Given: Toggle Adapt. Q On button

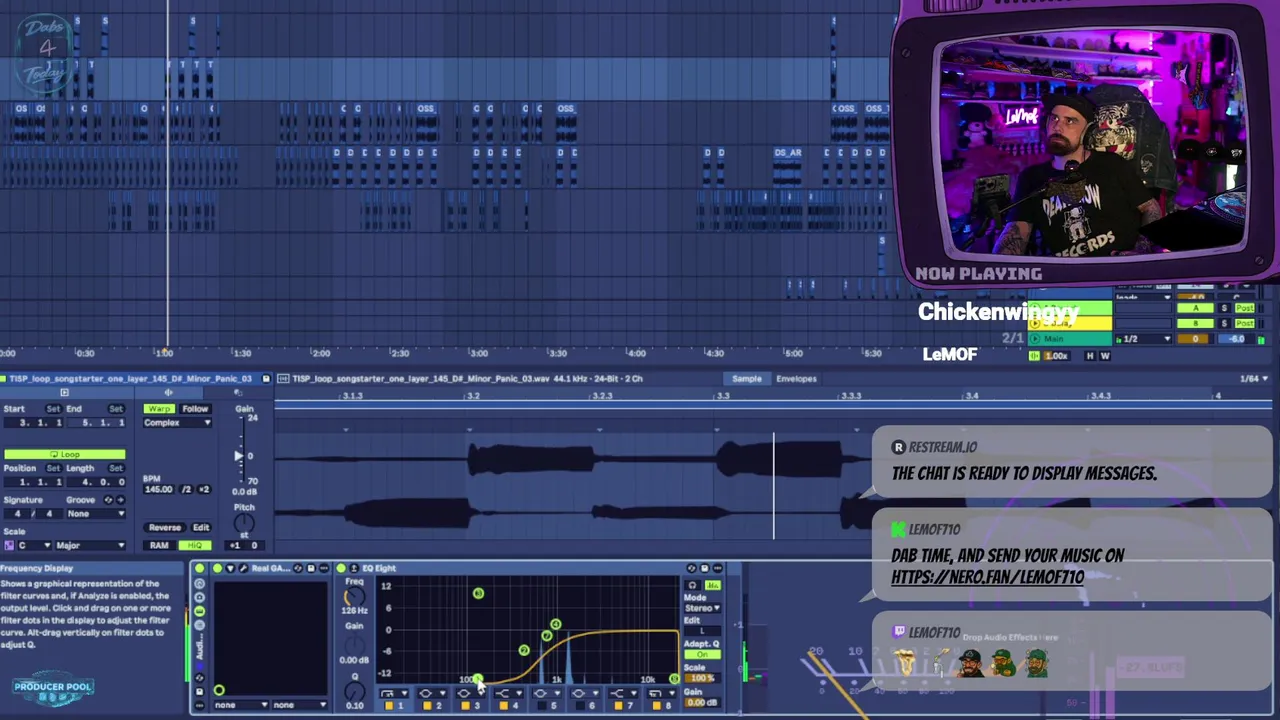Looking at the screenshot, I should tap(702, 654).
